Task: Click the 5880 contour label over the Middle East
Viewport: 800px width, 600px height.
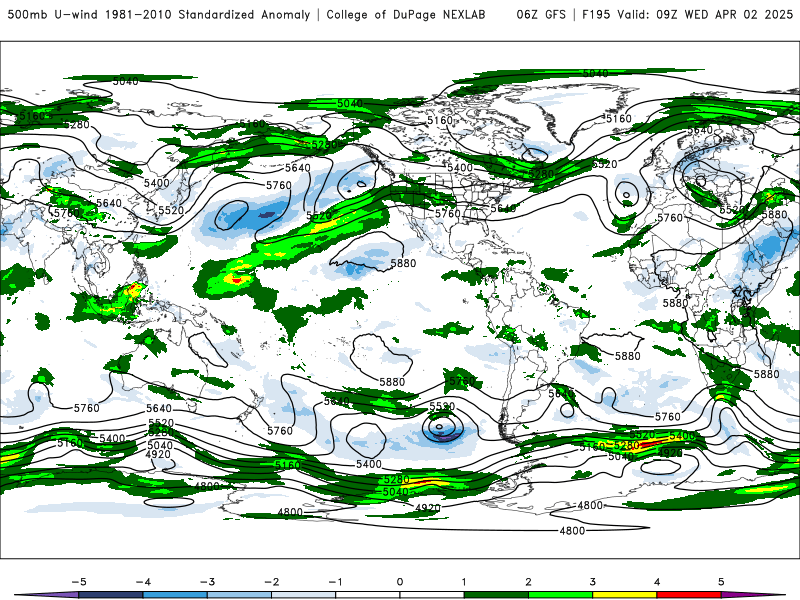Action: click(x=774, y=214)
